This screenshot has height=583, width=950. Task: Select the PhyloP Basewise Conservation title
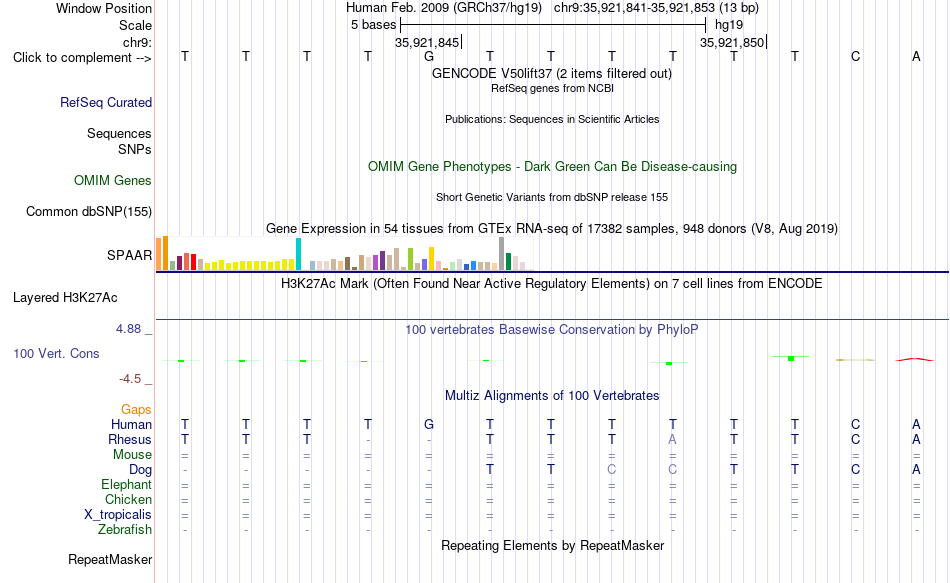coord(552,330)
